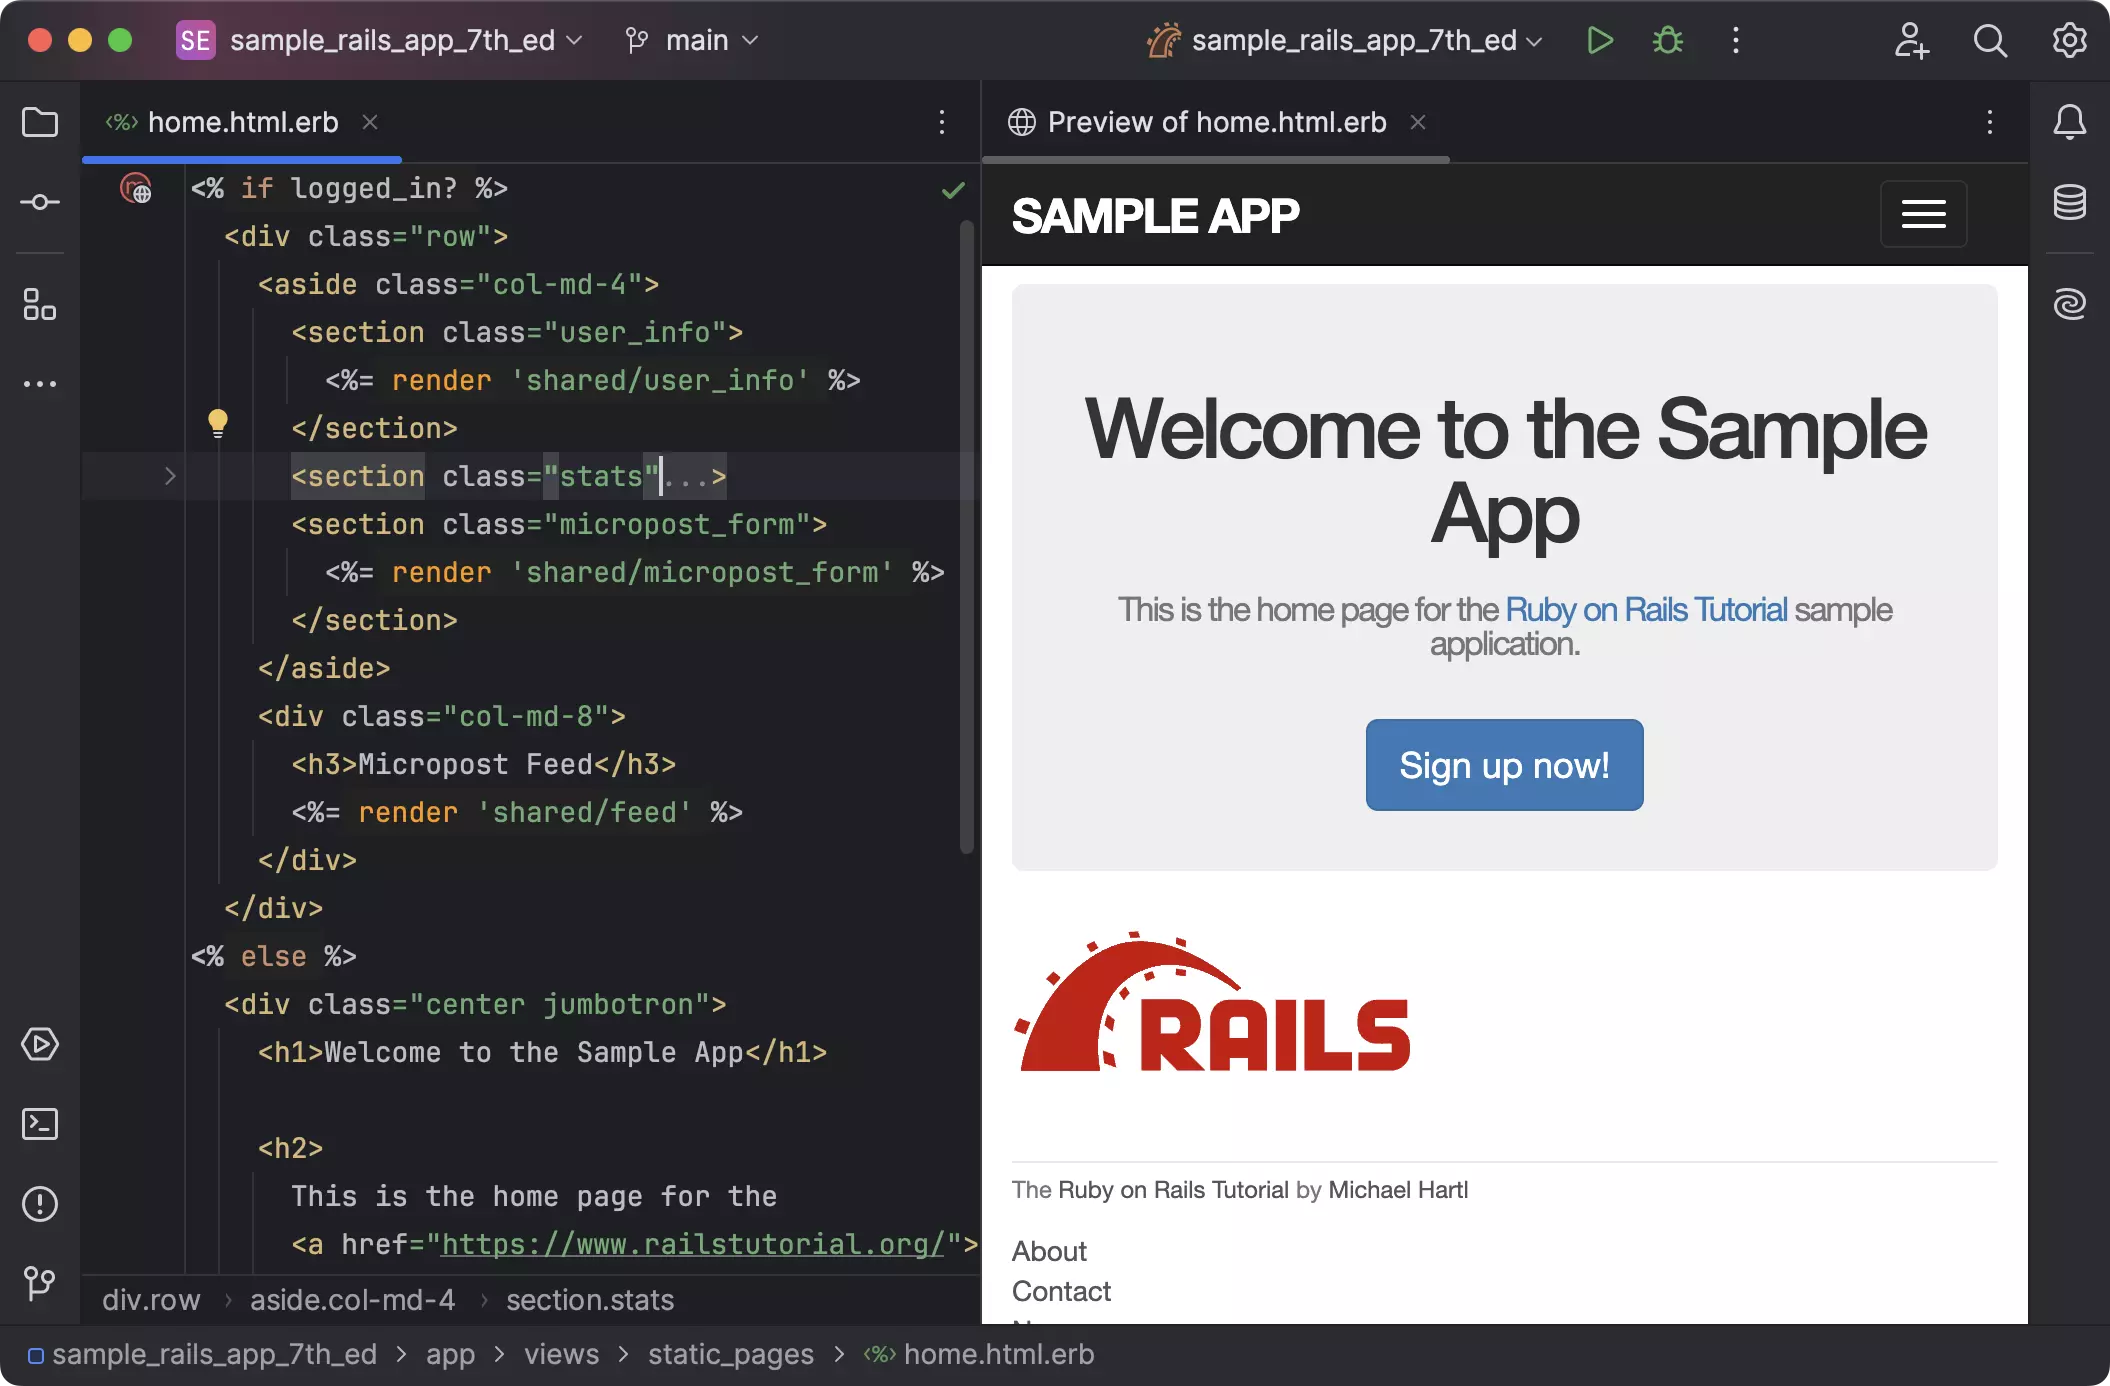The image size is (2110, 1386).
Task: Open the Project tool window folder icon
Action: tap(40, 122)
